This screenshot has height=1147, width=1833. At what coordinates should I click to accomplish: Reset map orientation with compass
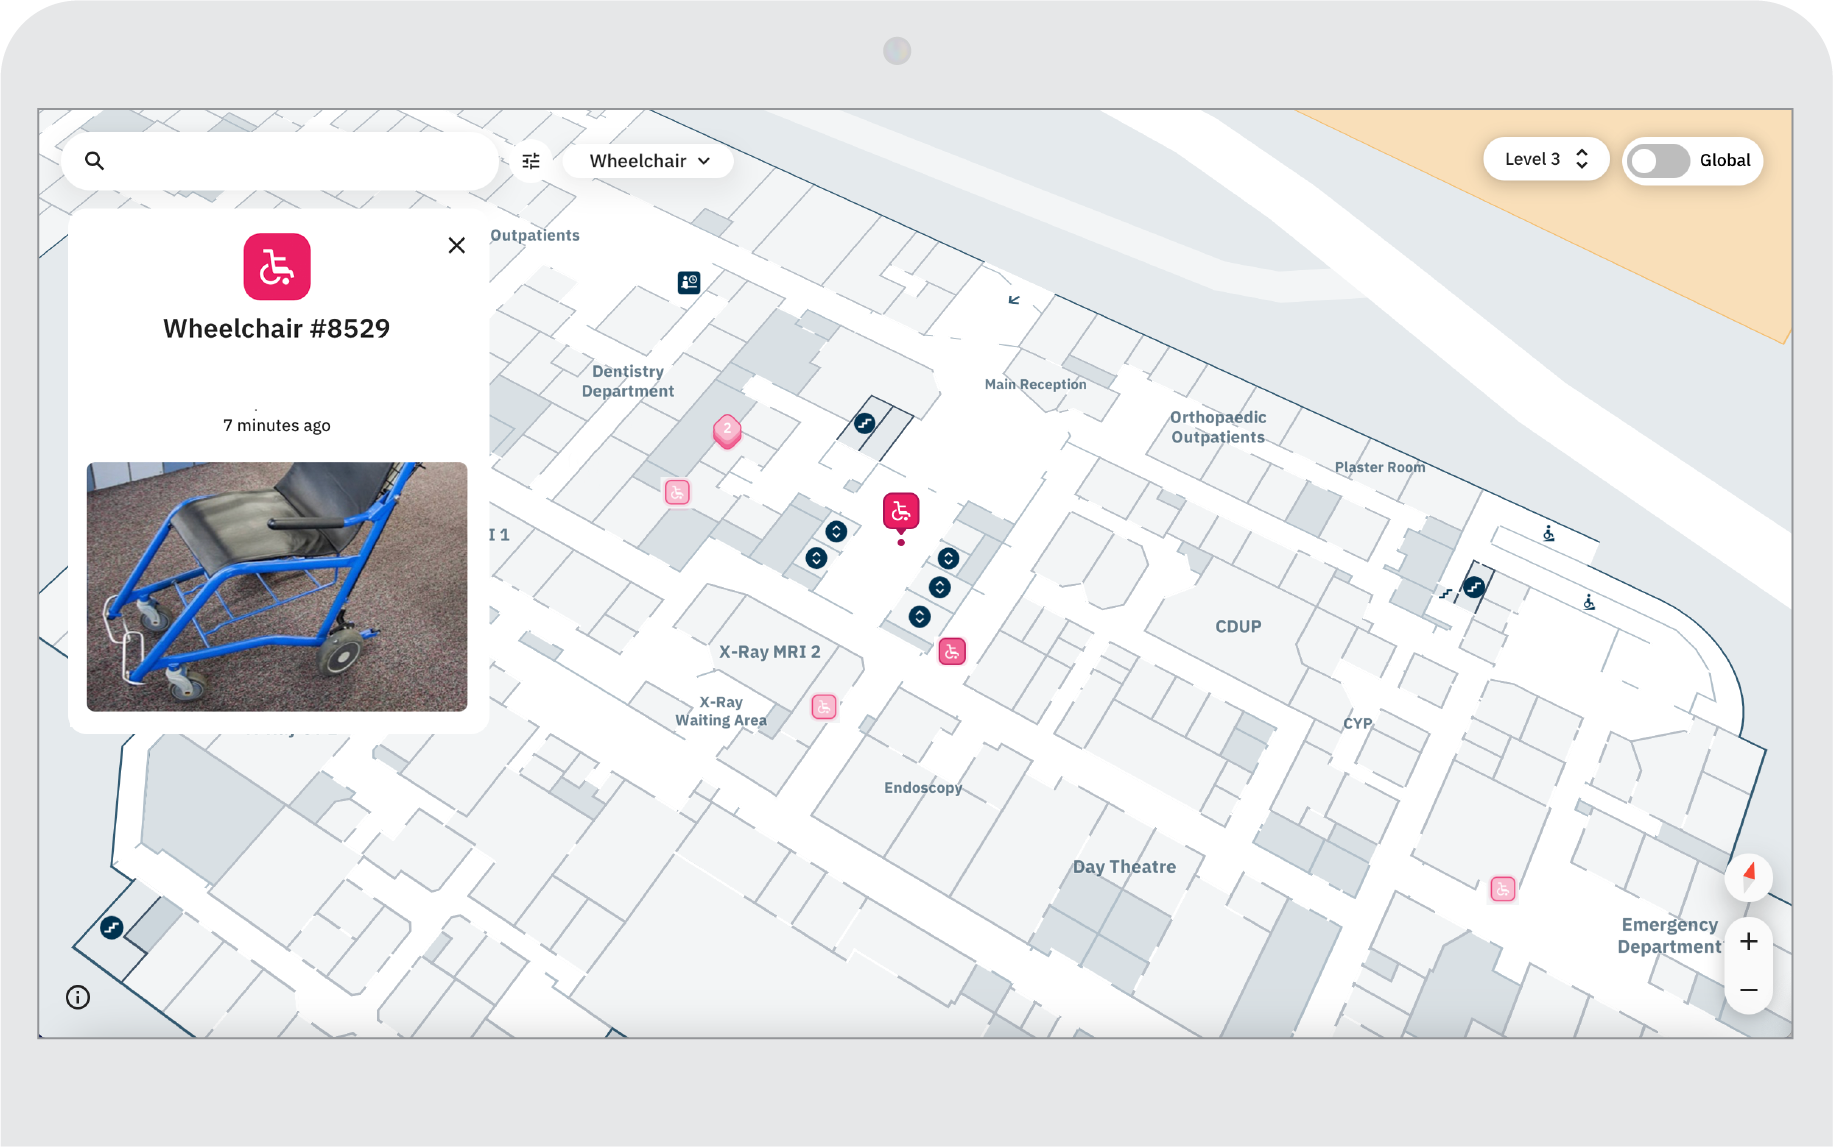coord(1748,876)
